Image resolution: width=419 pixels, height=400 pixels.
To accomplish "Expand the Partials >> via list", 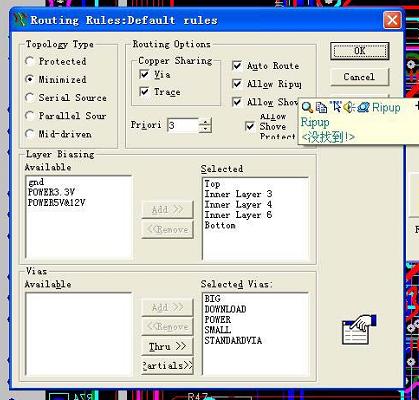I will click(167, 366).
